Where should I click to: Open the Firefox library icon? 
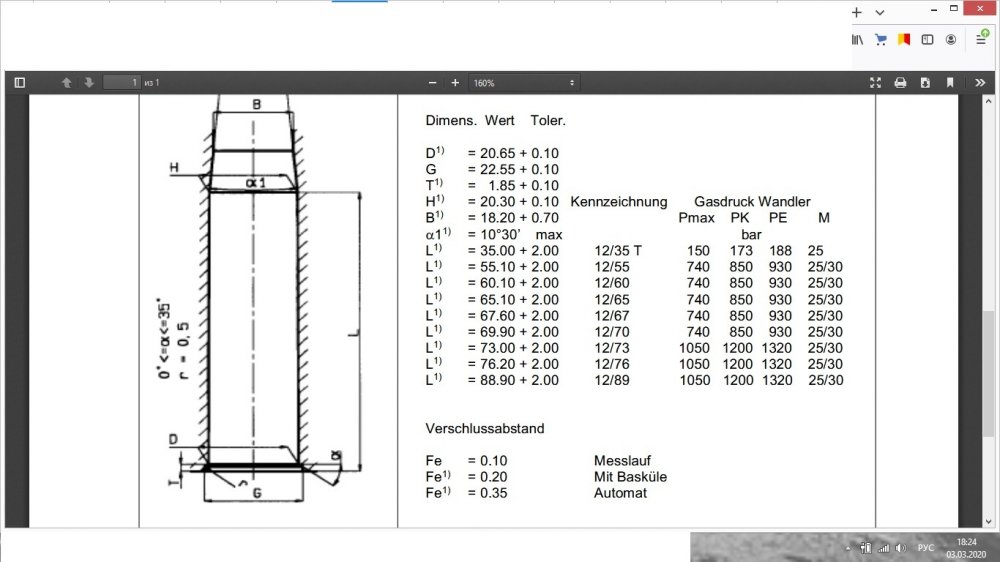coord(857,40)
